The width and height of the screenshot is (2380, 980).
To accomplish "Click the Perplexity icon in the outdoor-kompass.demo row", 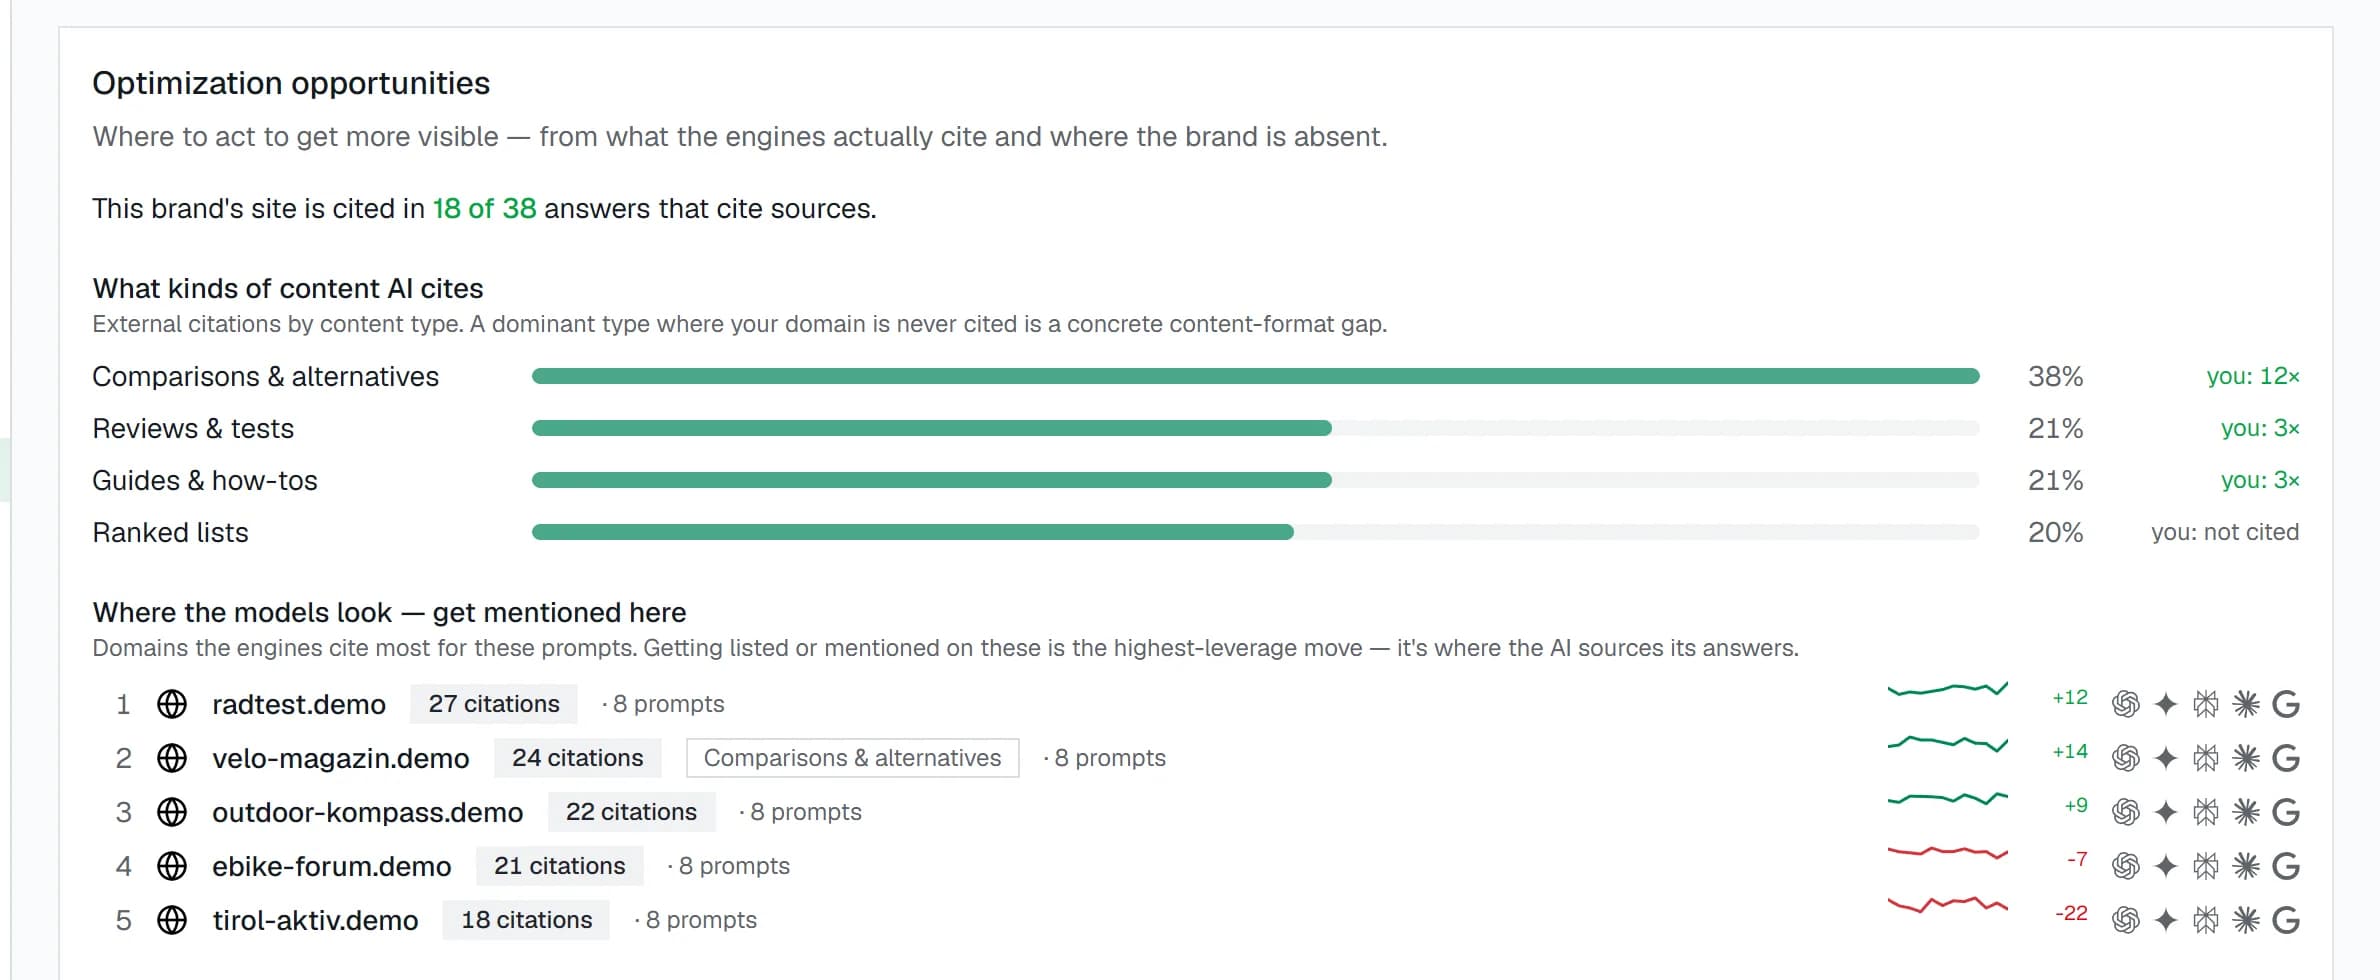I will tap(2206, 813).
